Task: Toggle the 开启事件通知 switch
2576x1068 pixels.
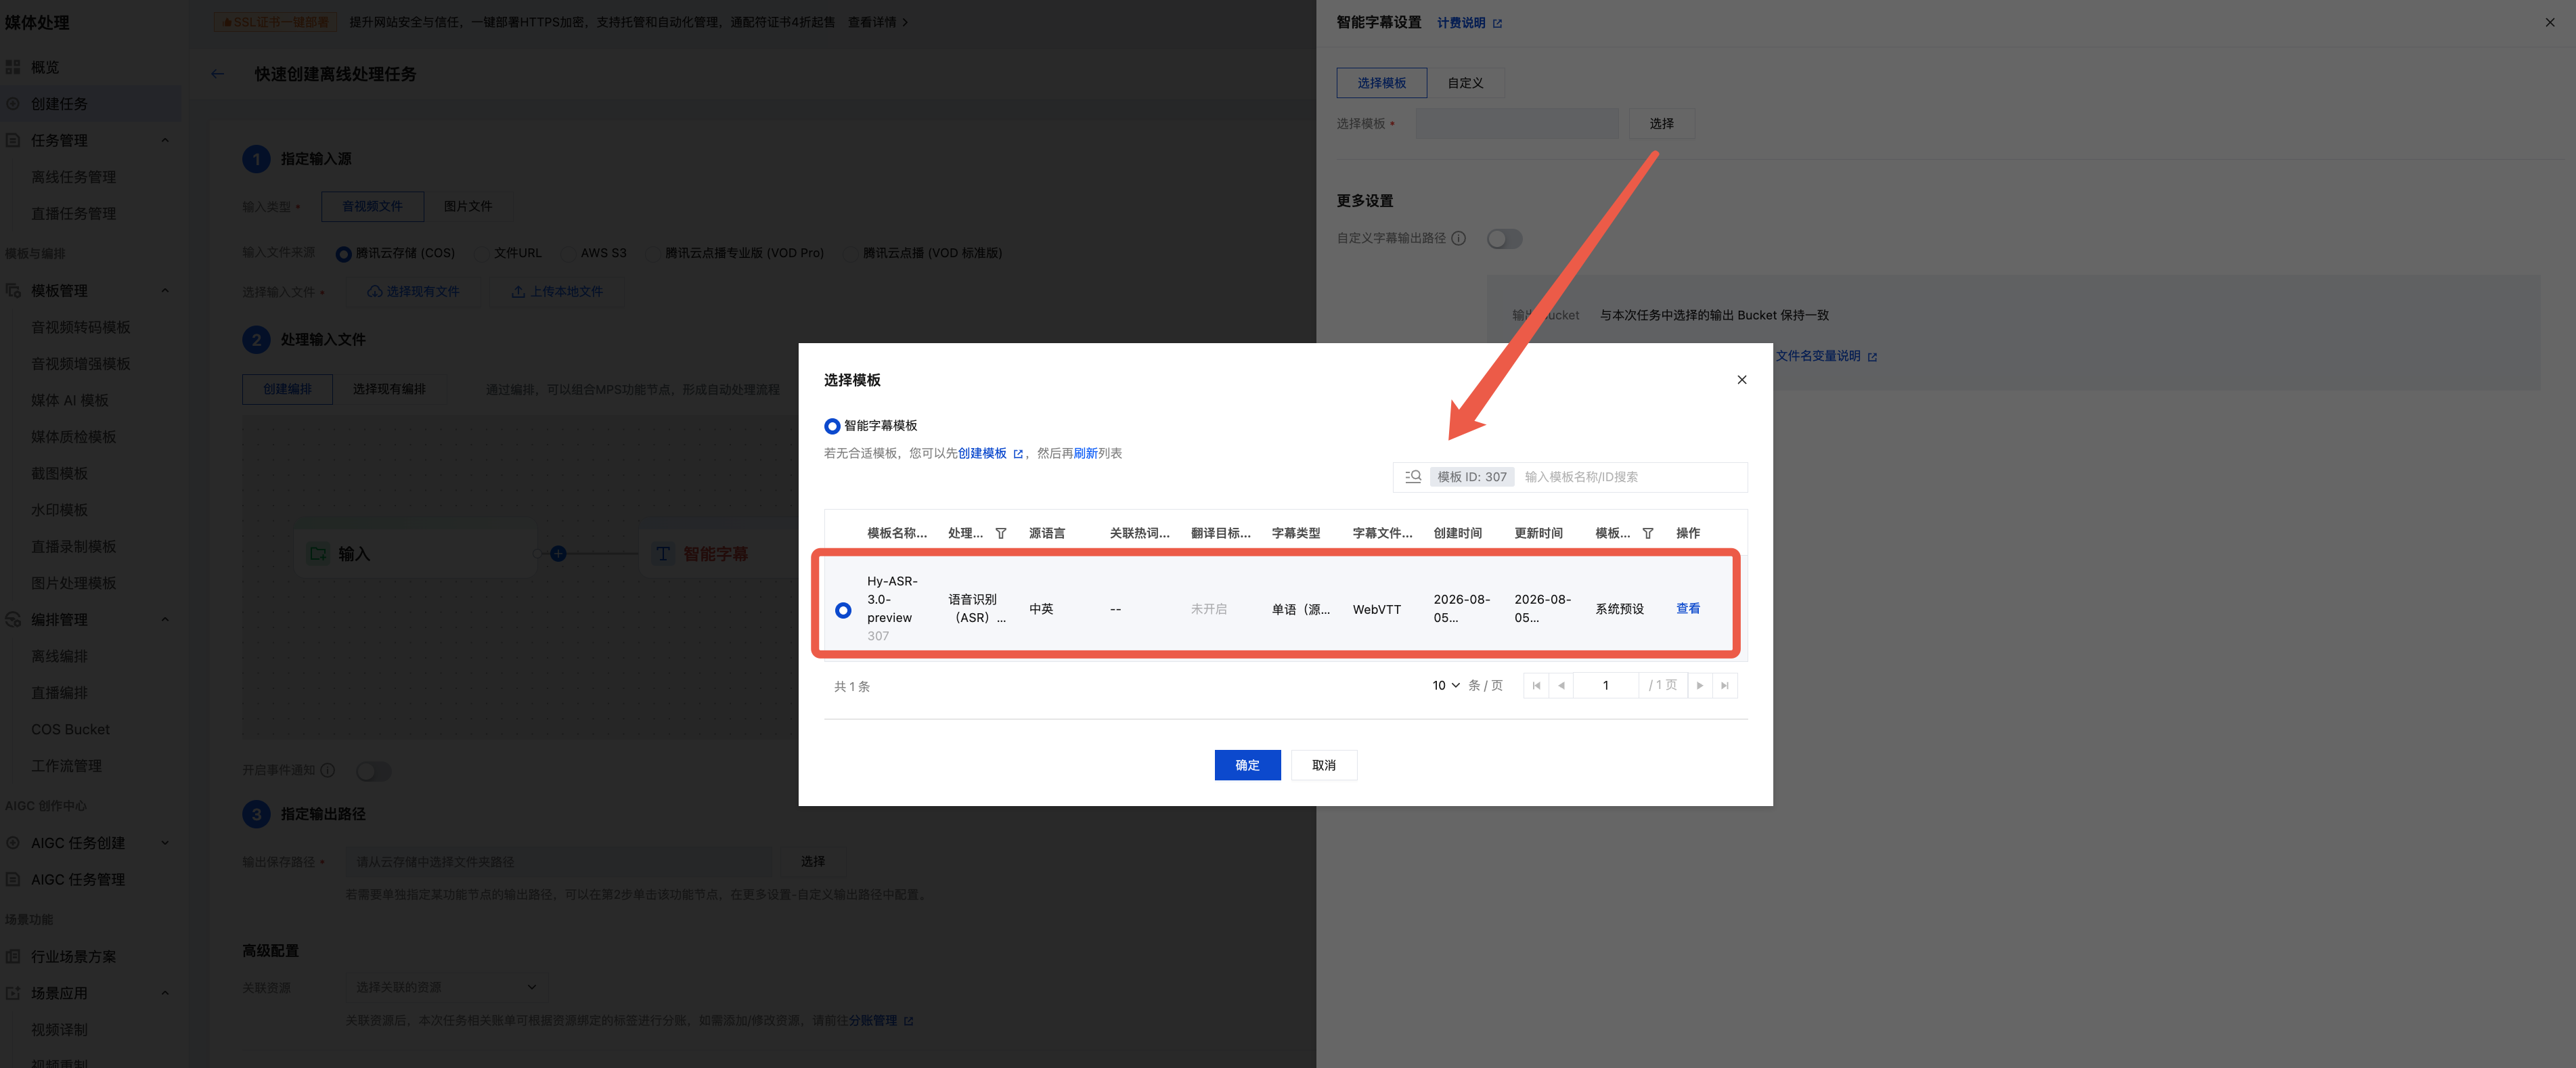Action: (374, 771)
